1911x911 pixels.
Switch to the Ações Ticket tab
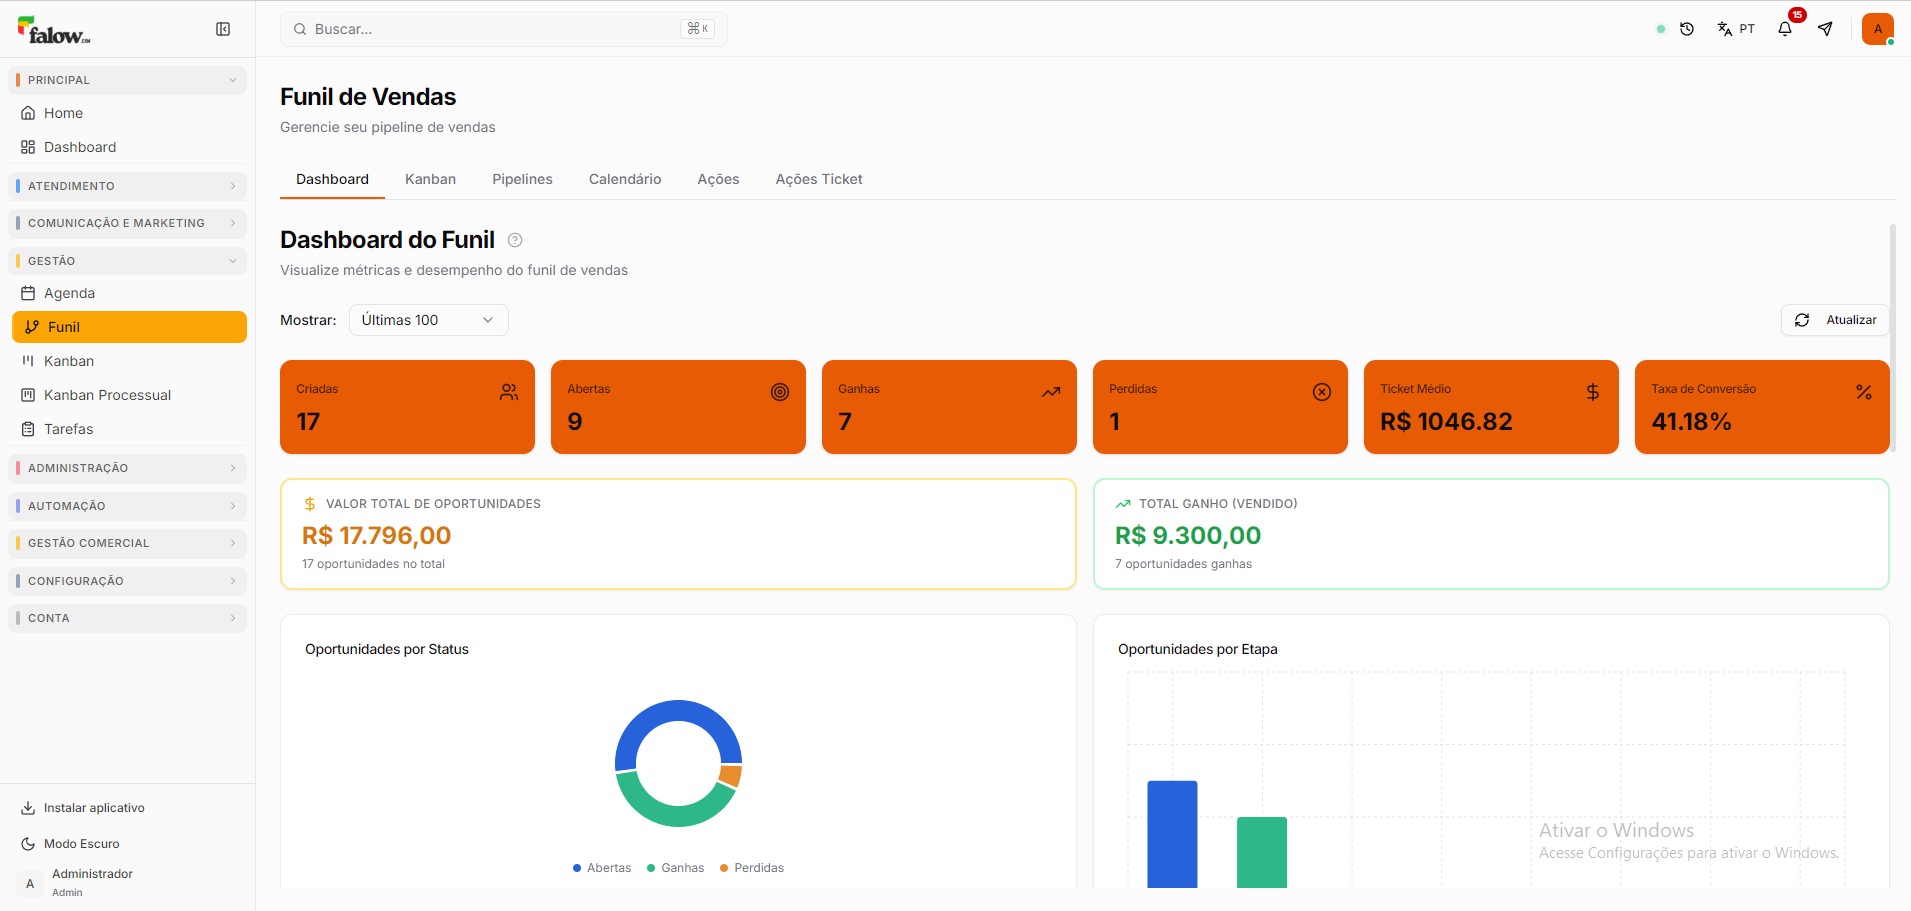click(819, 179)
